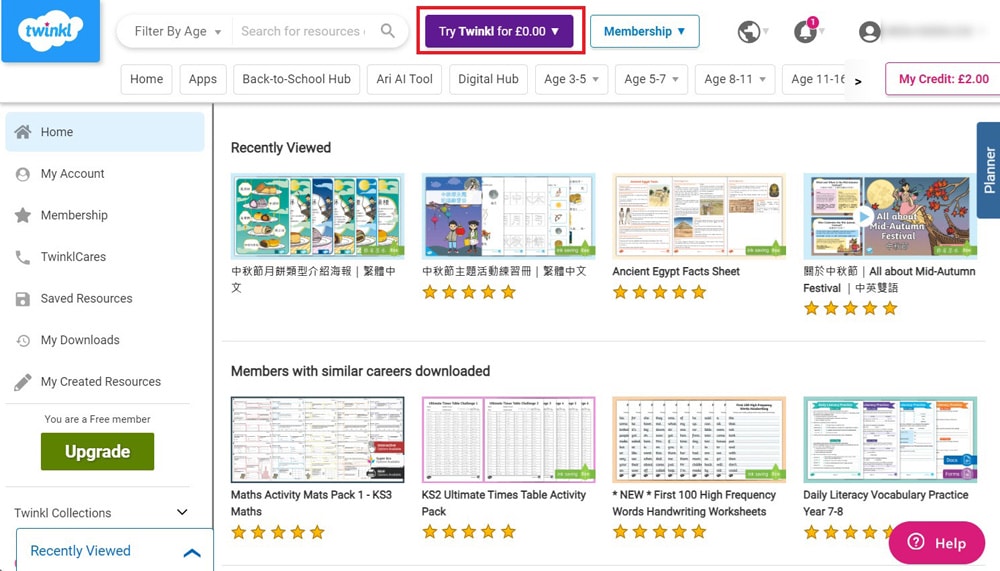
Task: Click the star rating under Ancient Egypt Facts Sheet
Action: (x=659, y=292)
